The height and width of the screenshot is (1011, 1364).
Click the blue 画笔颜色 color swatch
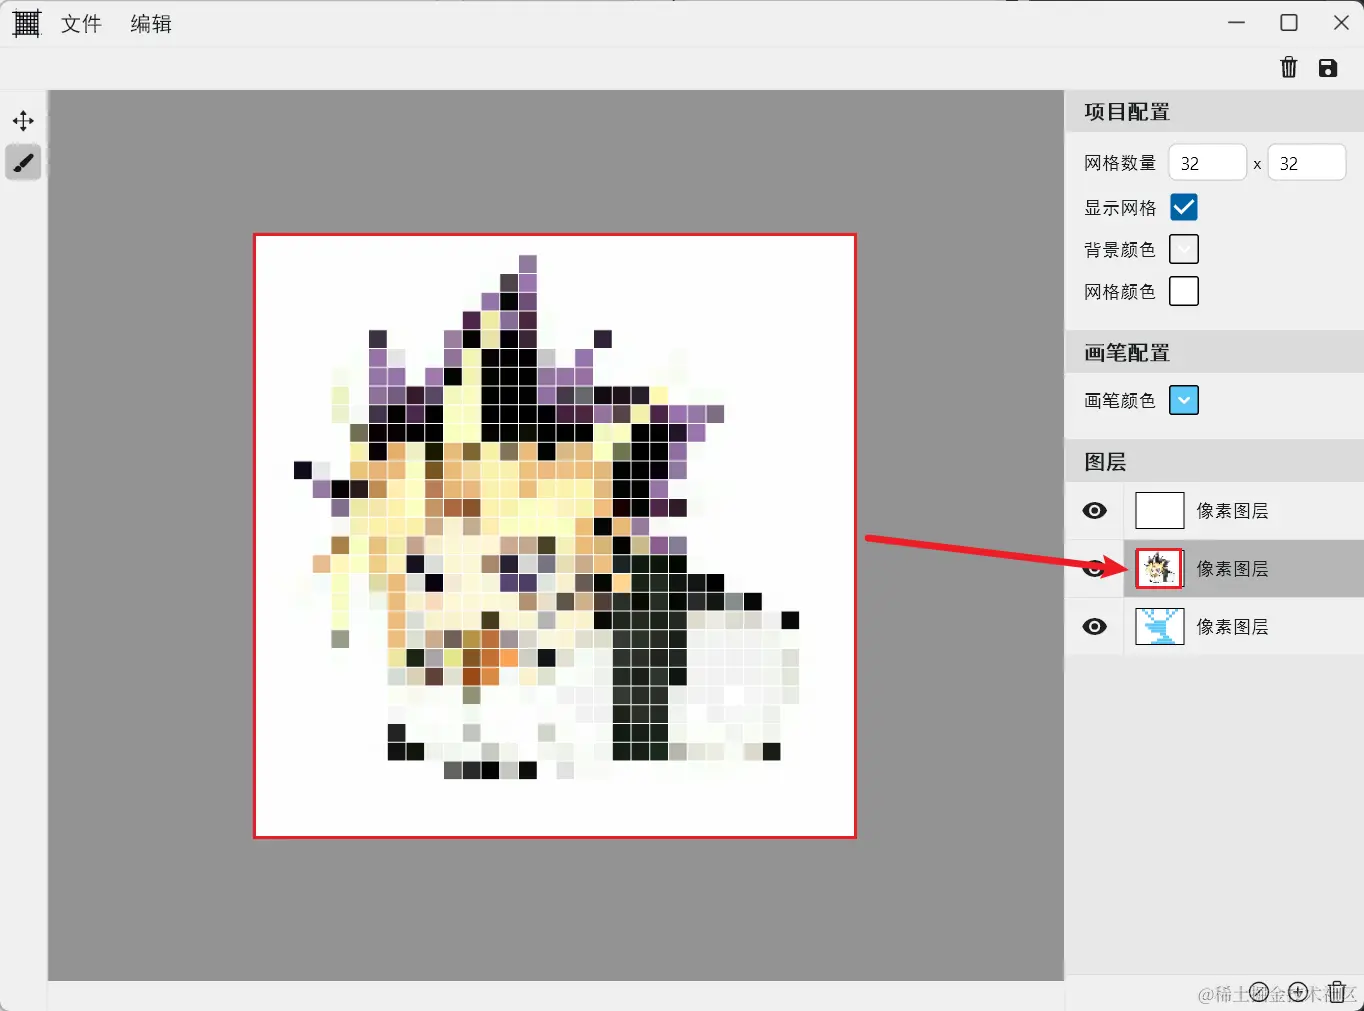point(1184,400)
